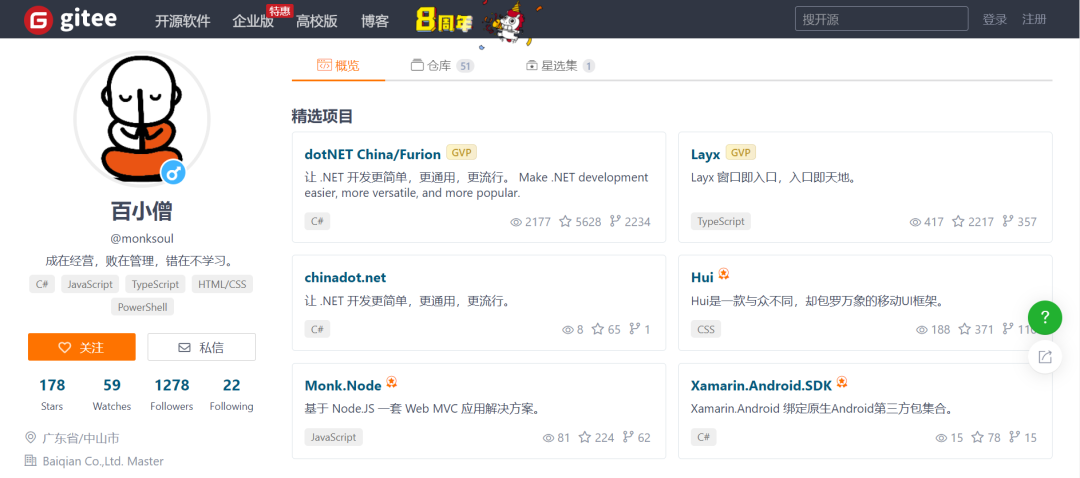Click the 登录 login link
The height and width of the screenshot is (478, 1080).
pos(995,19)
